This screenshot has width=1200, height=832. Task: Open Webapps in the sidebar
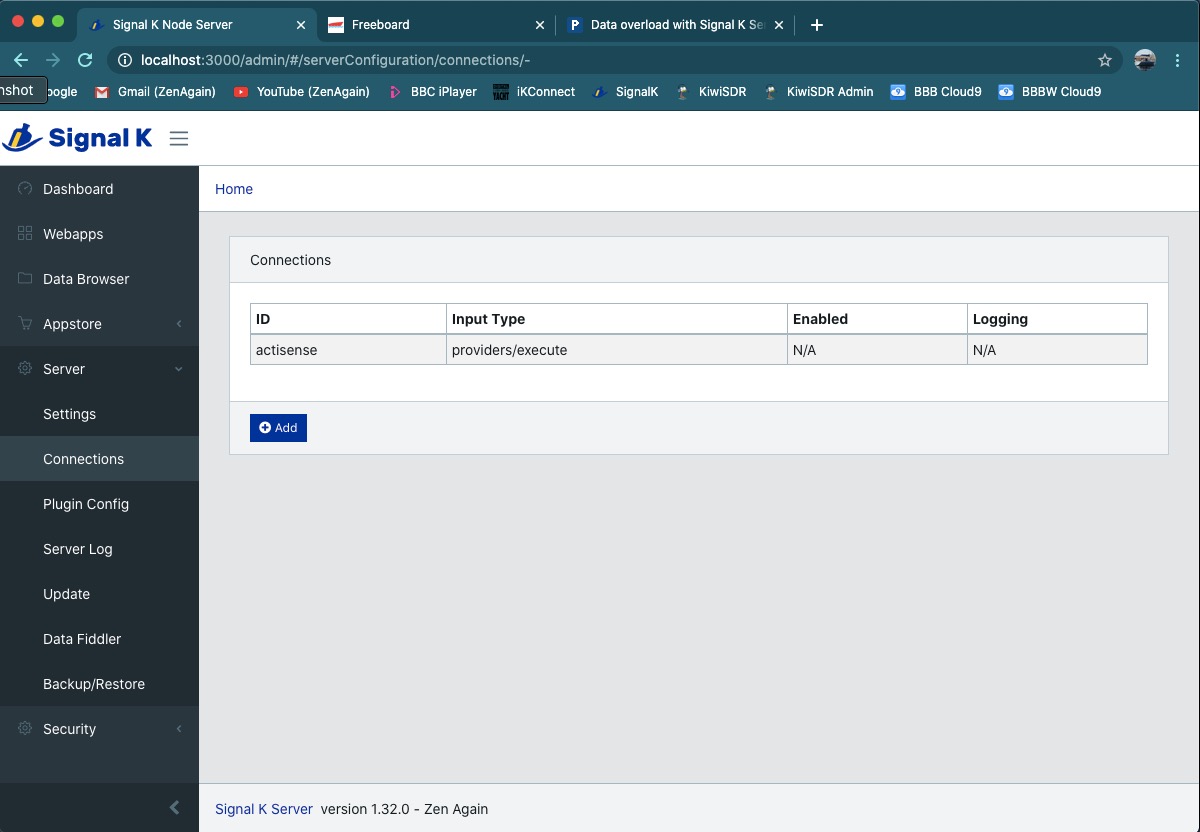[x=99, y=234]
